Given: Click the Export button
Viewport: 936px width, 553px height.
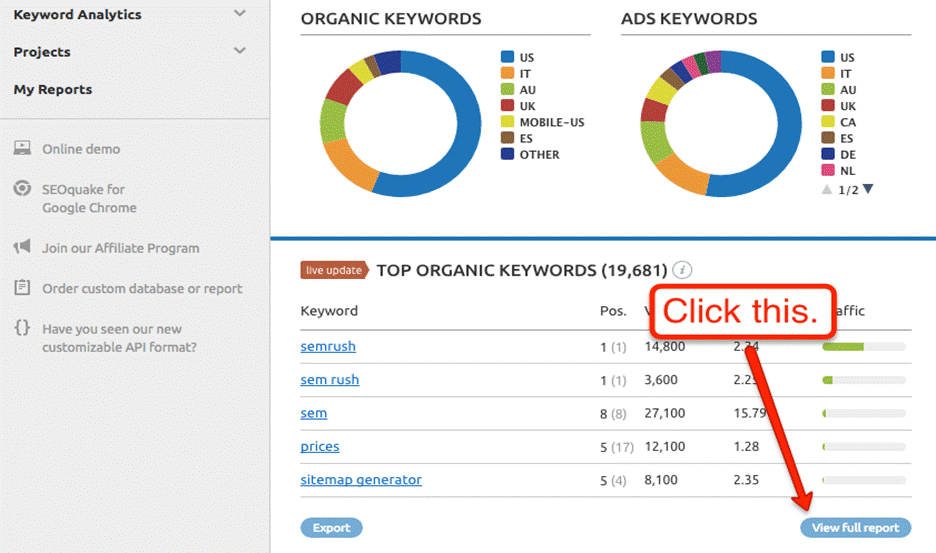Looking at the screenshot, I should click(x=331, y=528).
